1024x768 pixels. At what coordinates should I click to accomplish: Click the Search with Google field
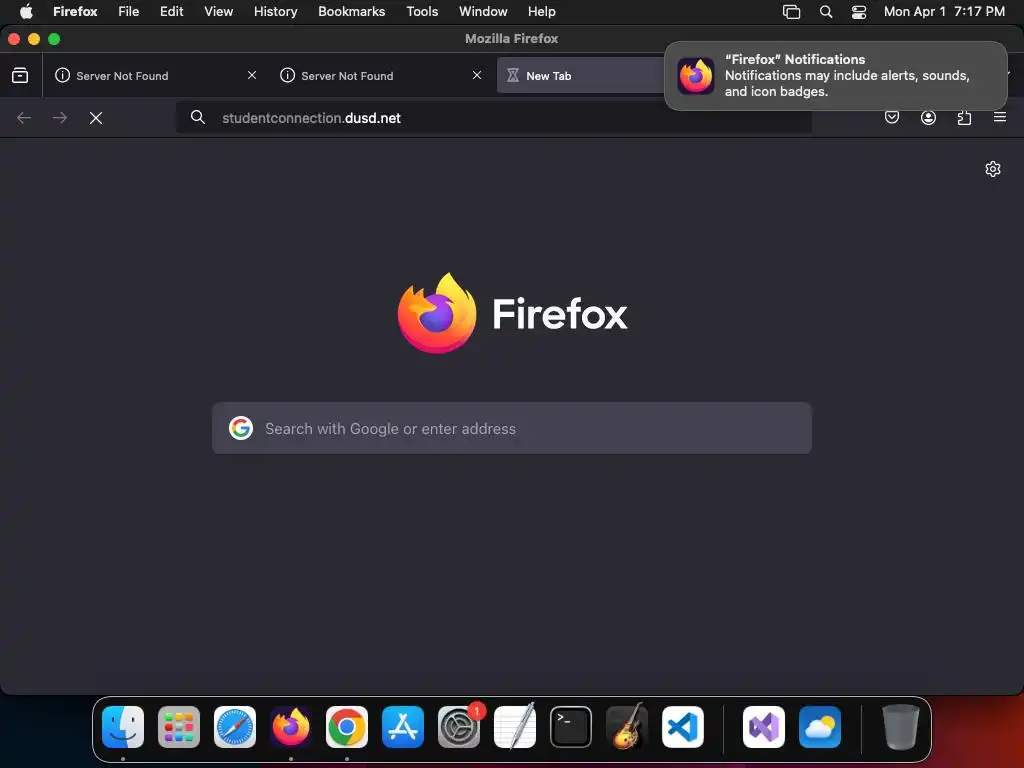512,428
